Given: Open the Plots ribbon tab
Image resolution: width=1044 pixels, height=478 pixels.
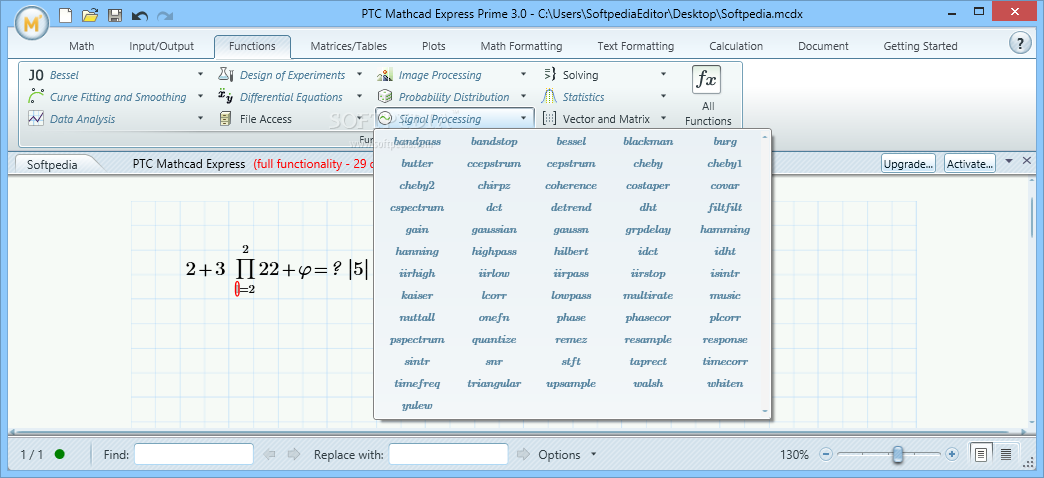Looking at the screenshot, I should coord(434,46).
